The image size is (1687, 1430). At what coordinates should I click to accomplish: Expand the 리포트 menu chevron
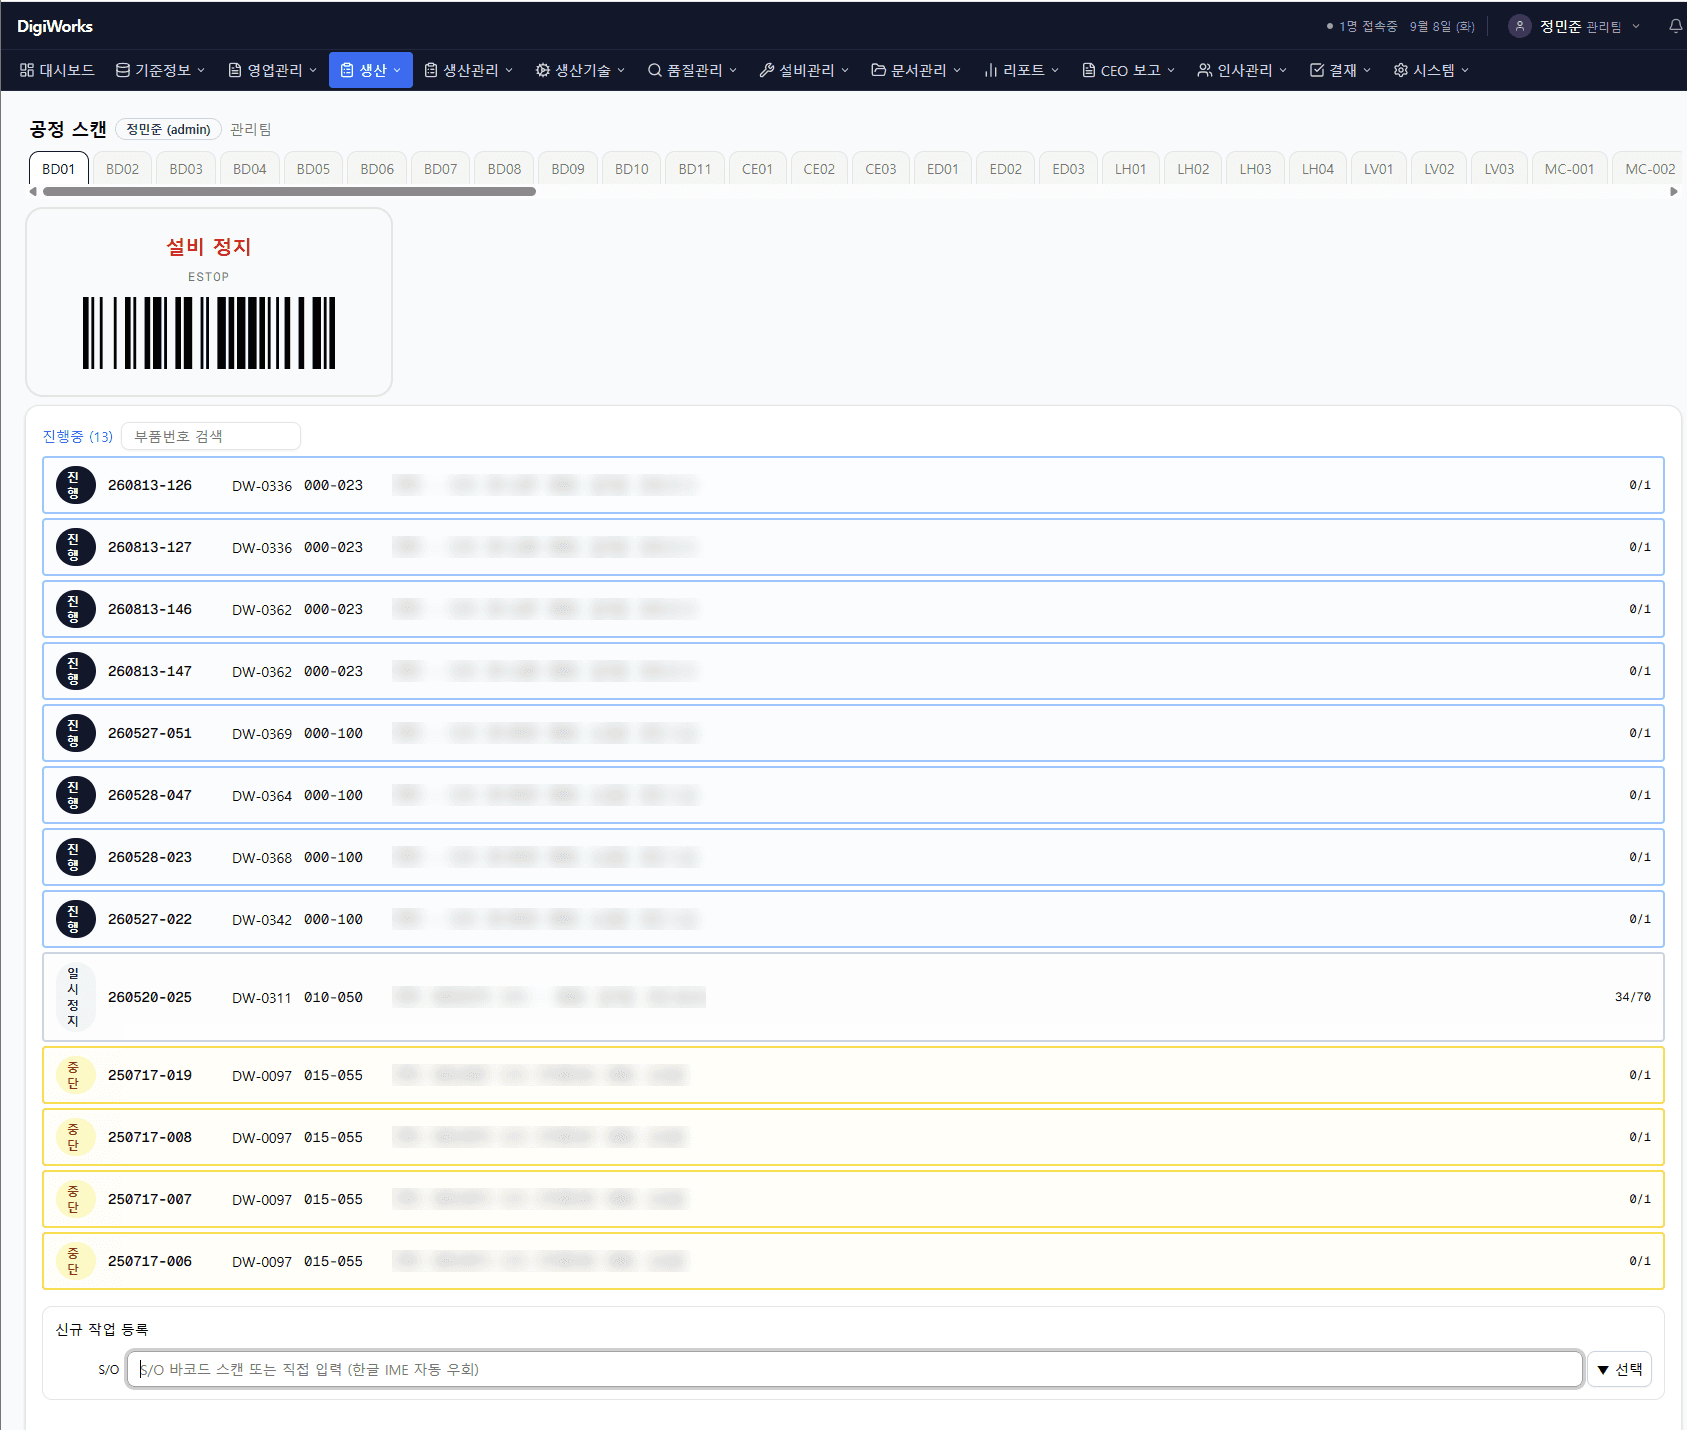1055,70
